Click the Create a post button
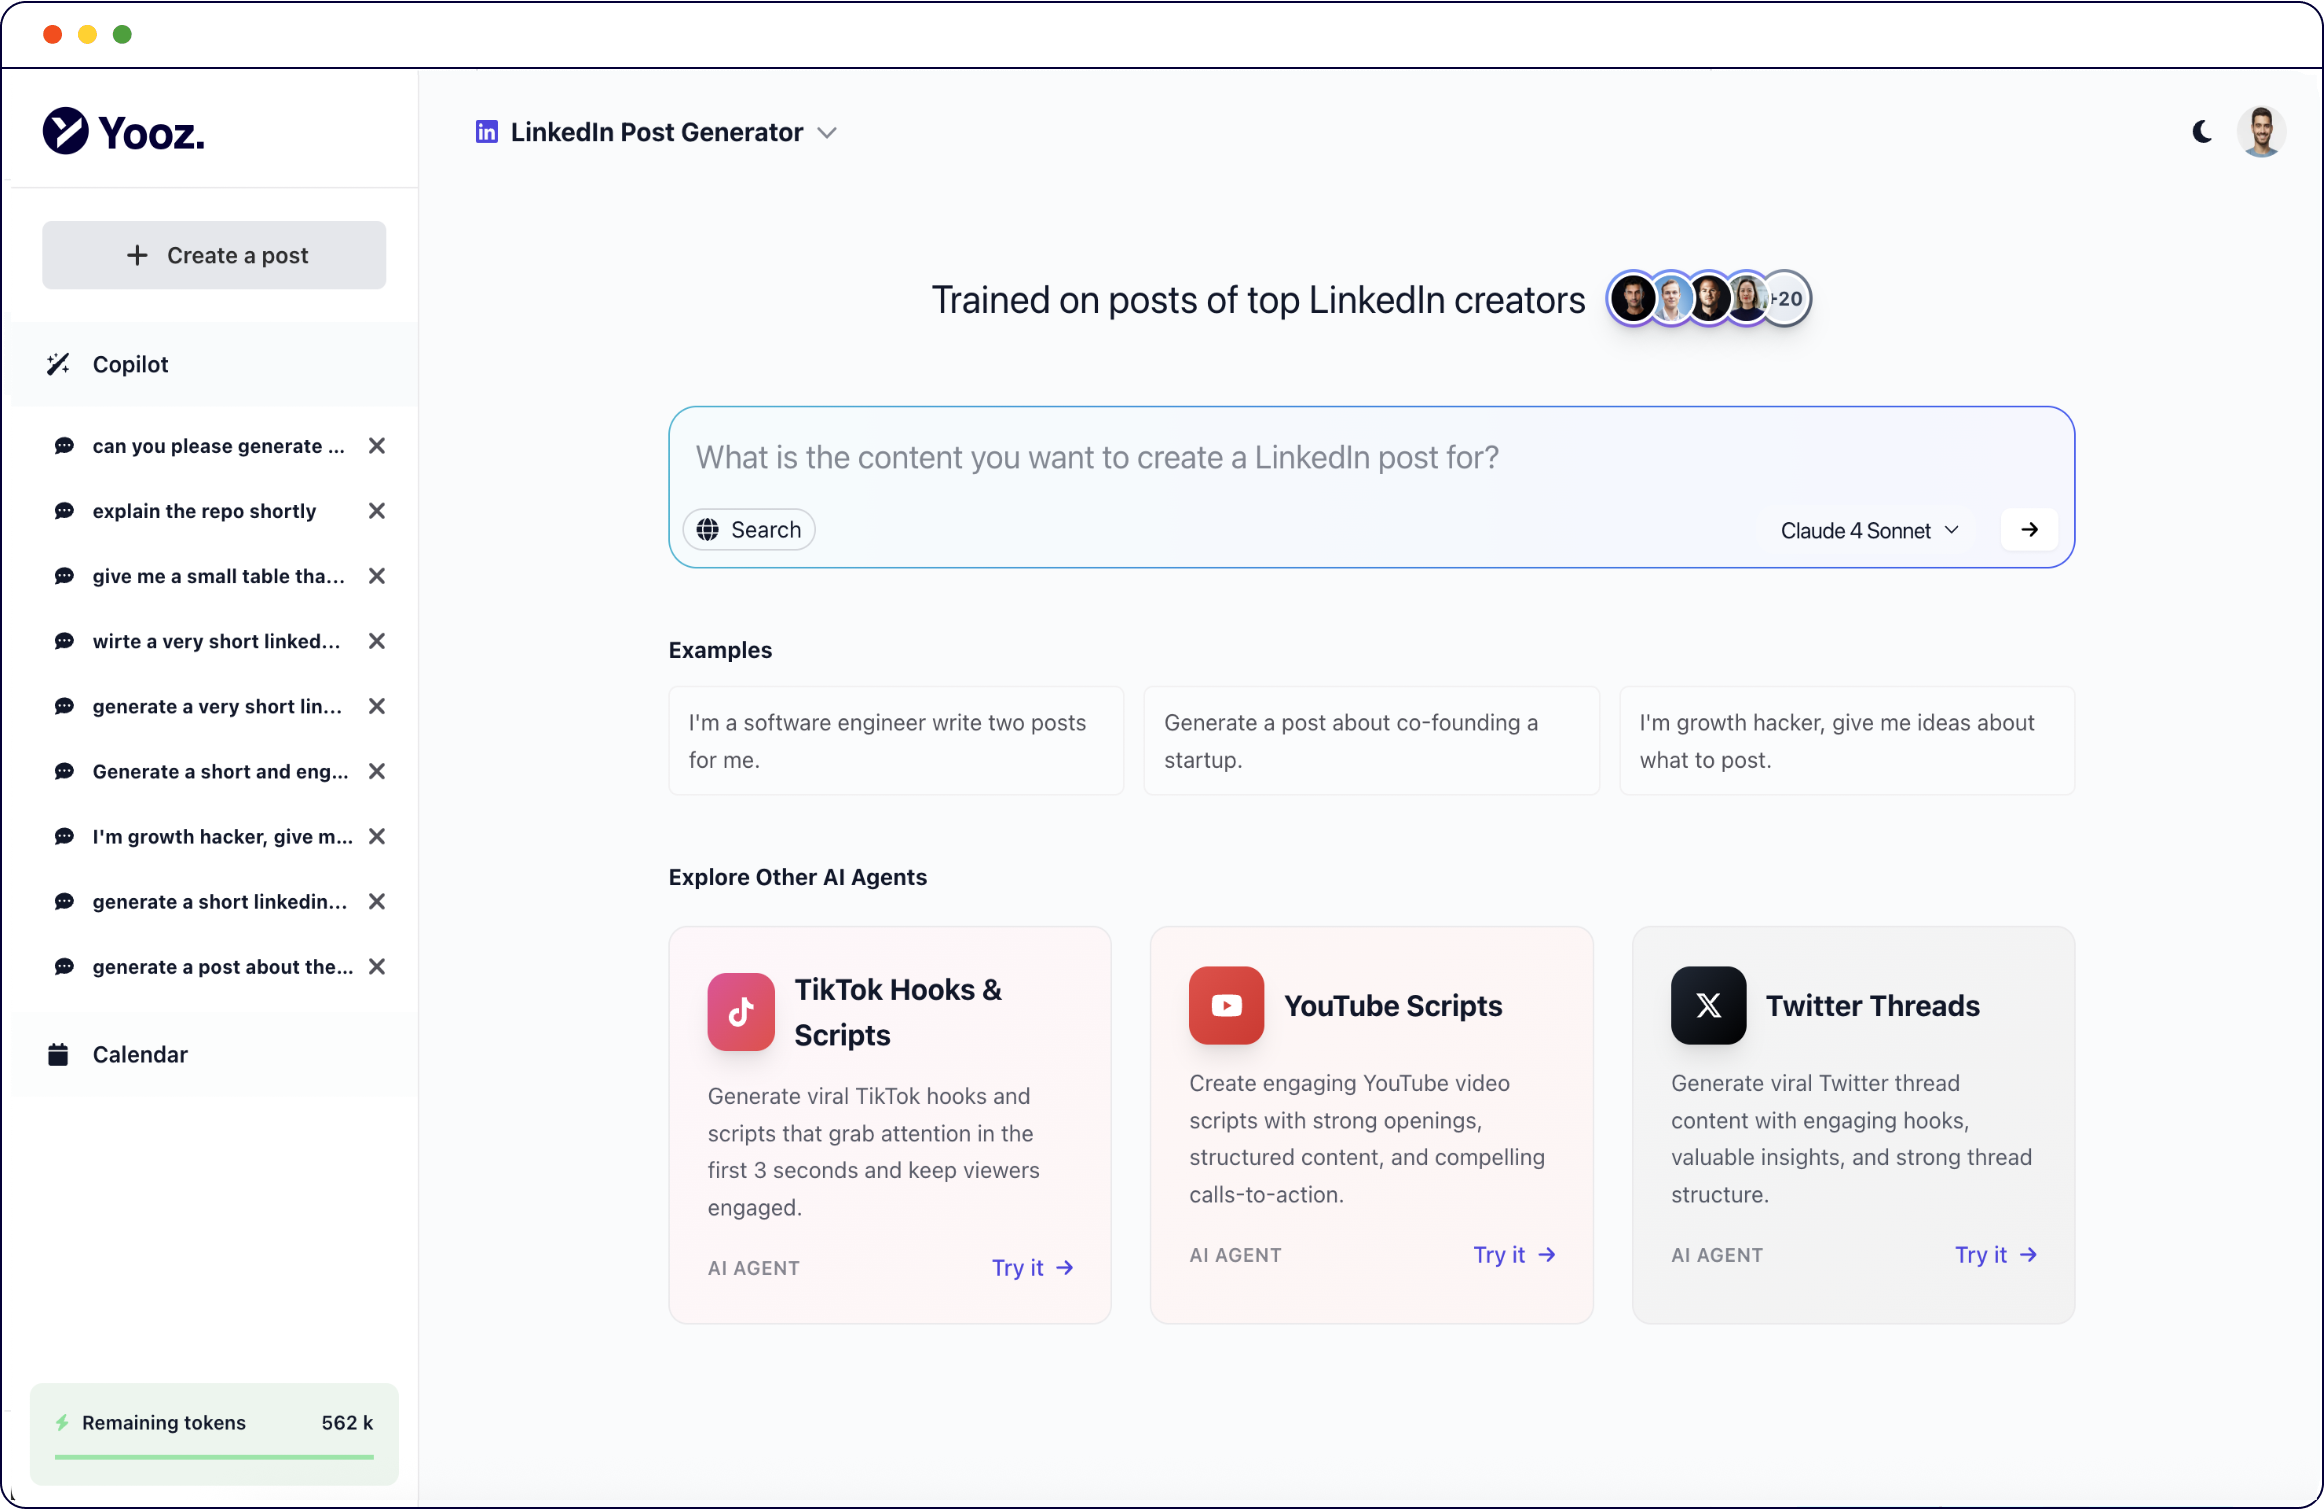Image resolution: width=2324 pixels, height=1509 pixels. pyautogui.click(x=214, y=255)
